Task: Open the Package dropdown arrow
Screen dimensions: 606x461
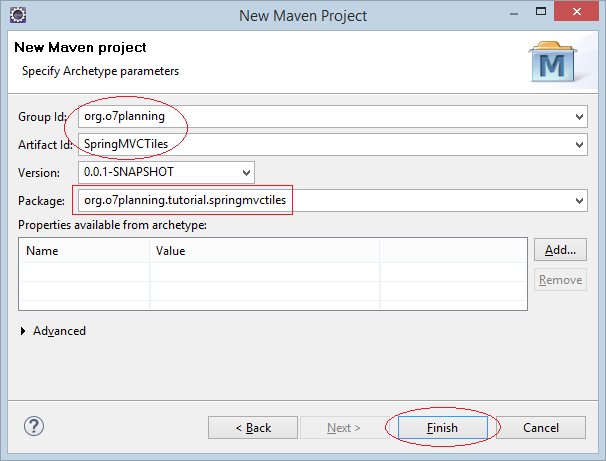Action: tap(579, 201)
